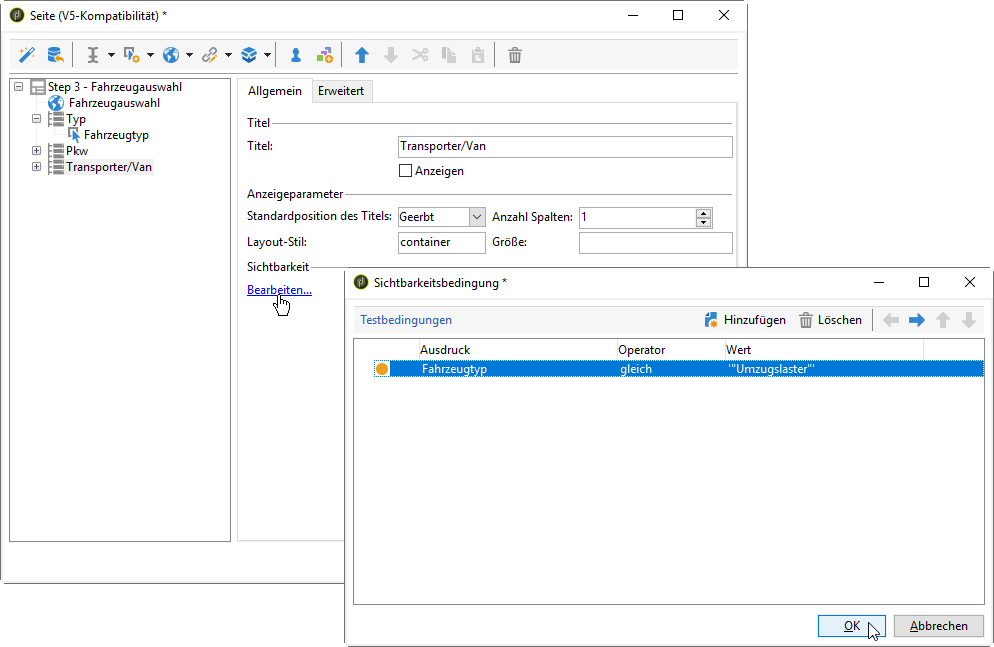Click the Ausdruck column header
Image resolution: width=994 pixels, height=647 pixels.
click(x=517, y=350)
